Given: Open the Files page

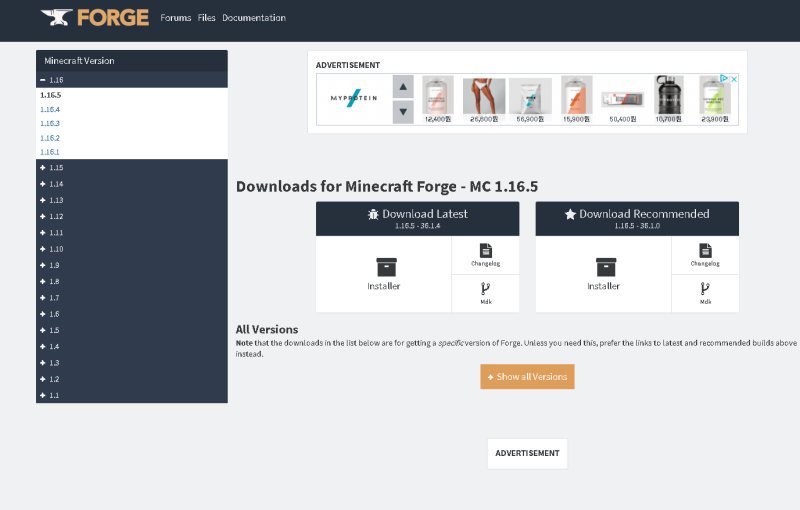Looking at the screenshot, I should click(207, 18).
